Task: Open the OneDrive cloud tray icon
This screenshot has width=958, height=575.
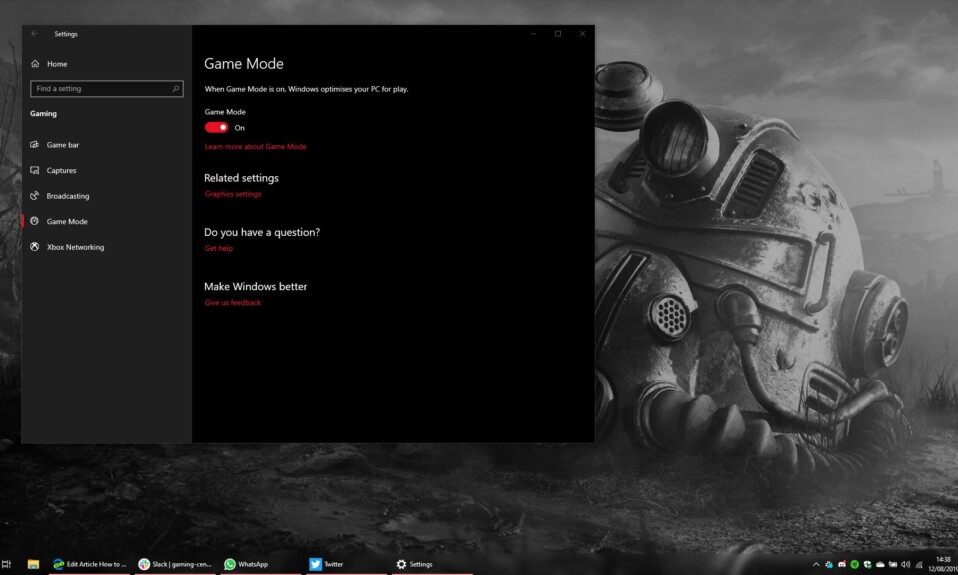Action: 880,565
